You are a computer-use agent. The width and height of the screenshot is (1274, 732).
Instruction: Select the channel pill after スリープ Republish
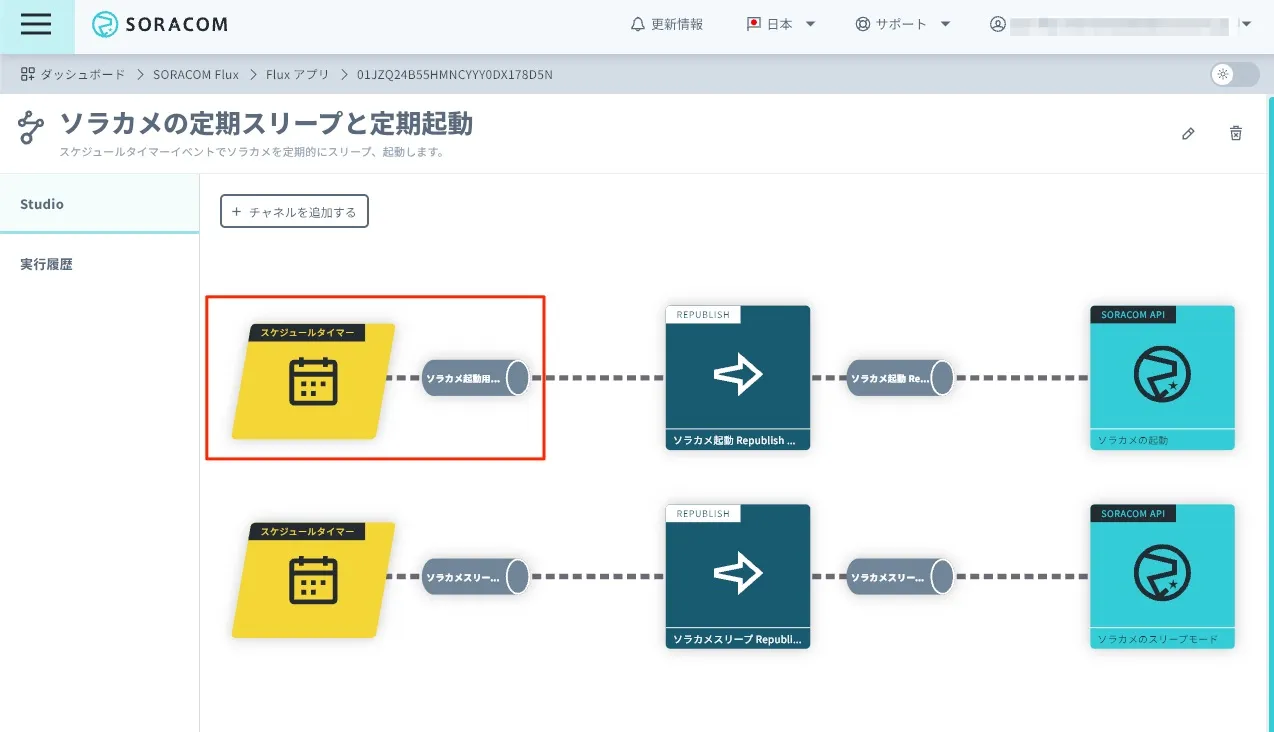(901, 577)
